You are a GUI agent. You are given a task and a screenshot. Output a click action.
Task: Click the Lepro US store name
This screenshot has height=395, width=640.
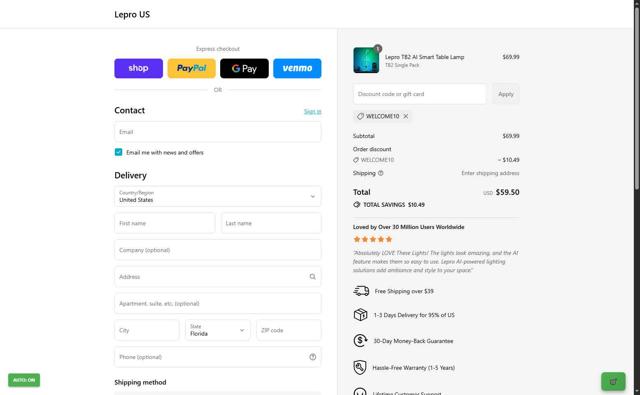[132, 14]
